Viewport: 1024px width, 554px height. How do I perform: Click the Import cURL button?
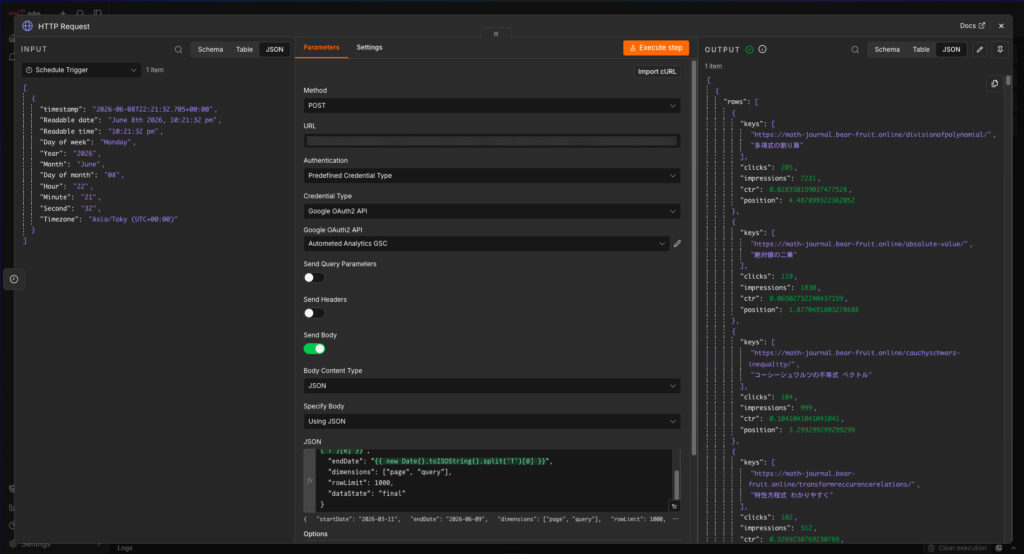click(x=656, y=72)
